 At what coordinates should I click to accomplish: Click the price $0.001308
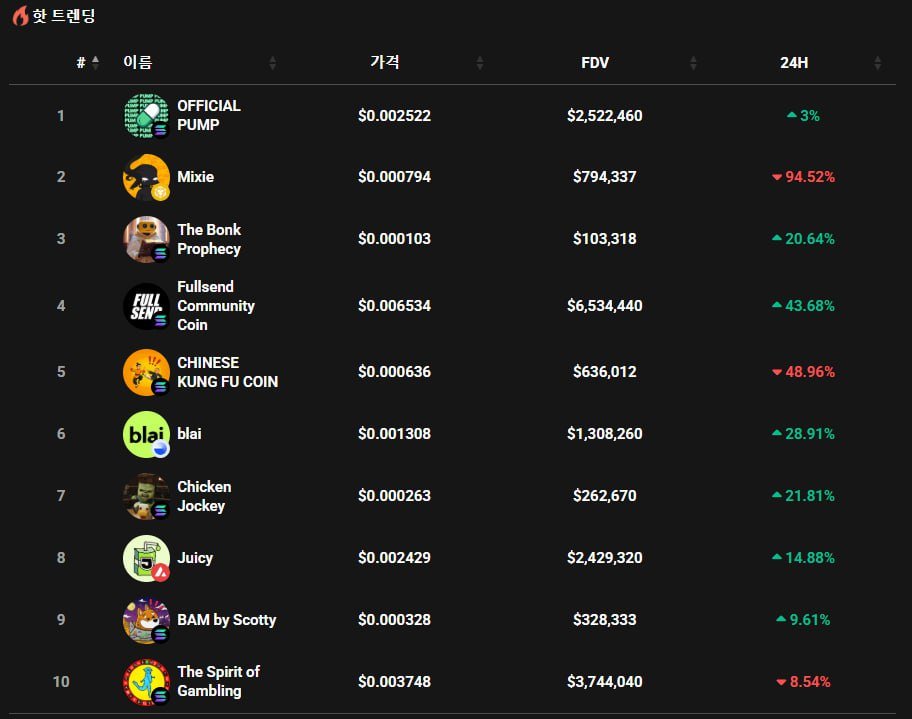pyautogui.click(x=394, y=433)
